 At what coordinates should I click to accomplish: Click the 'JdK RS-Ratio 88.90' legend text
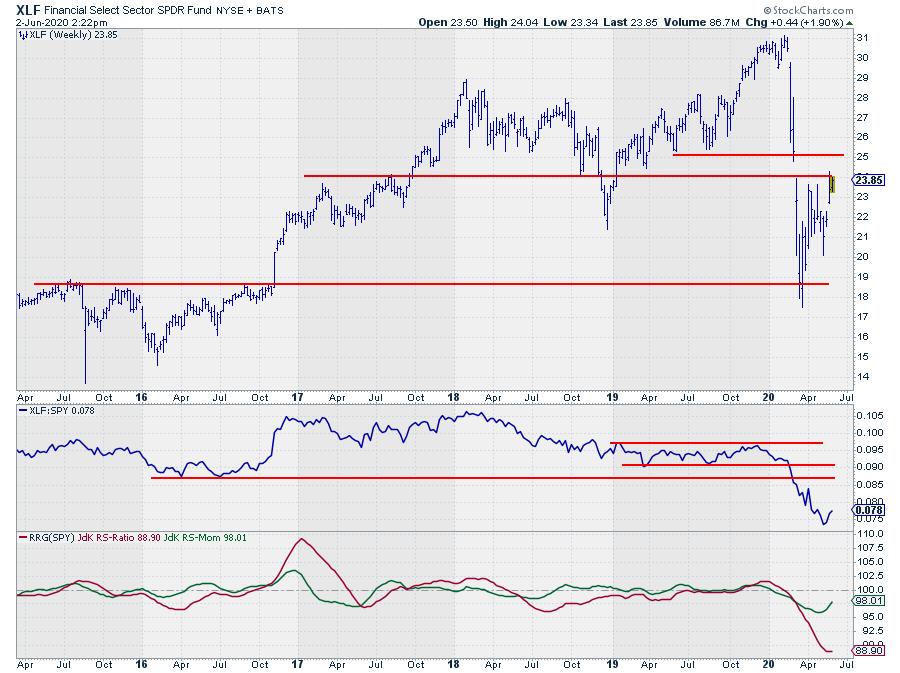click(x=118, y=538)
